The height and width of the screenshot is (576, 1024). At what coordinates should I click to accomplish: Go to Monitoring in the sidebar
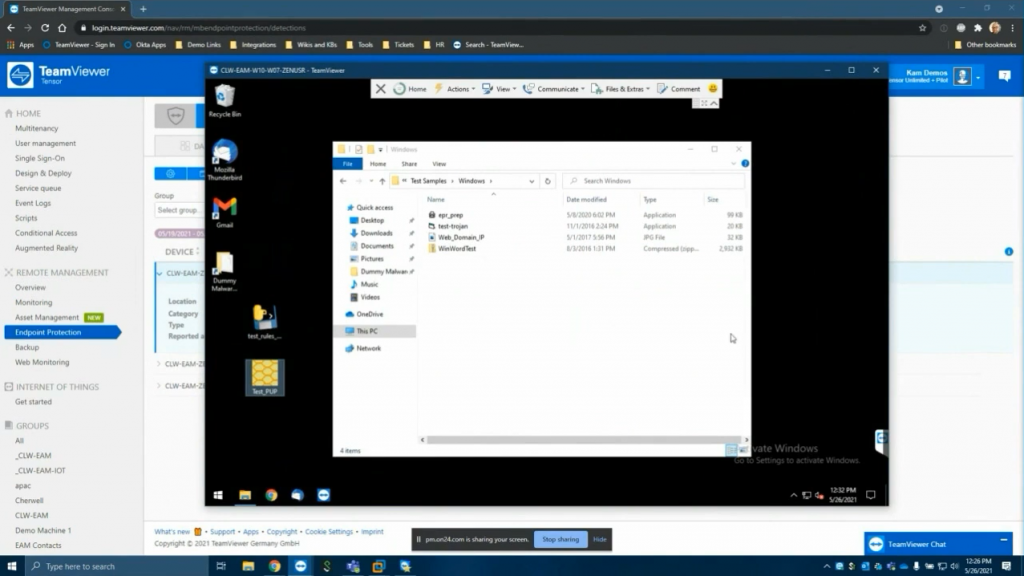(x=33, y=302)
